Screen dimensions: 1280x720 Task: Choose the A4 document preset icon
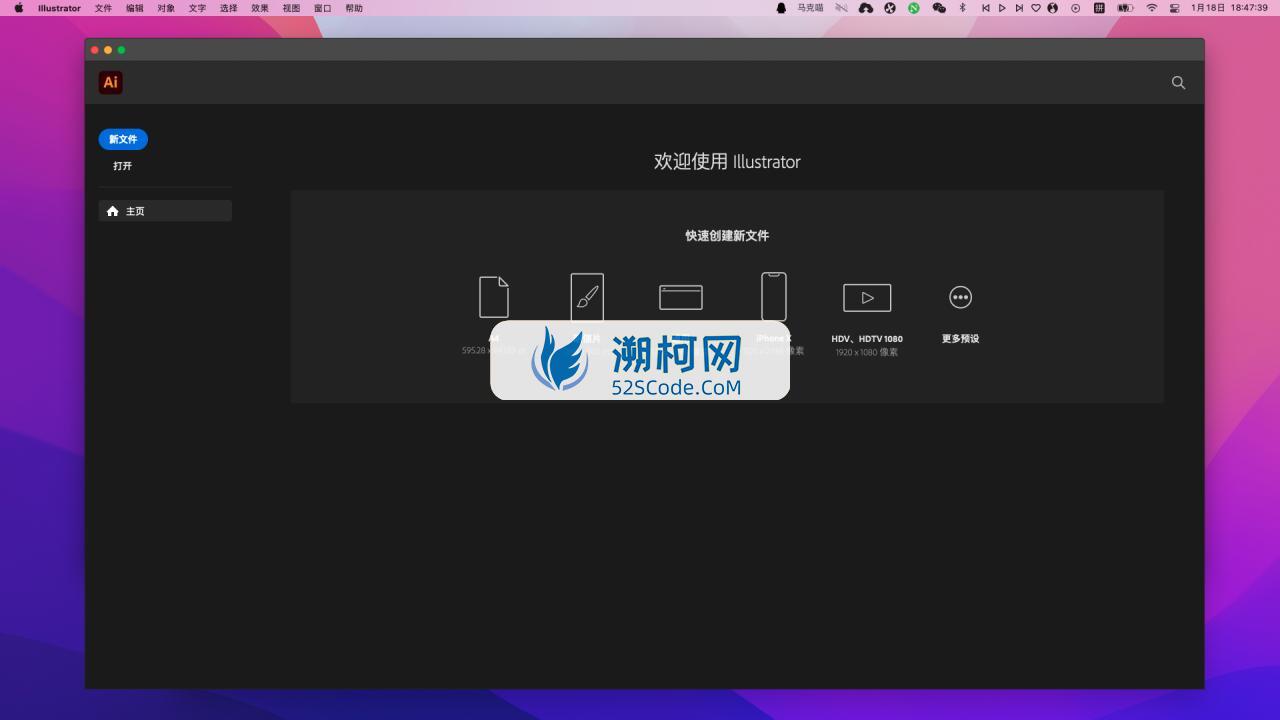click(x=494, y=297)
